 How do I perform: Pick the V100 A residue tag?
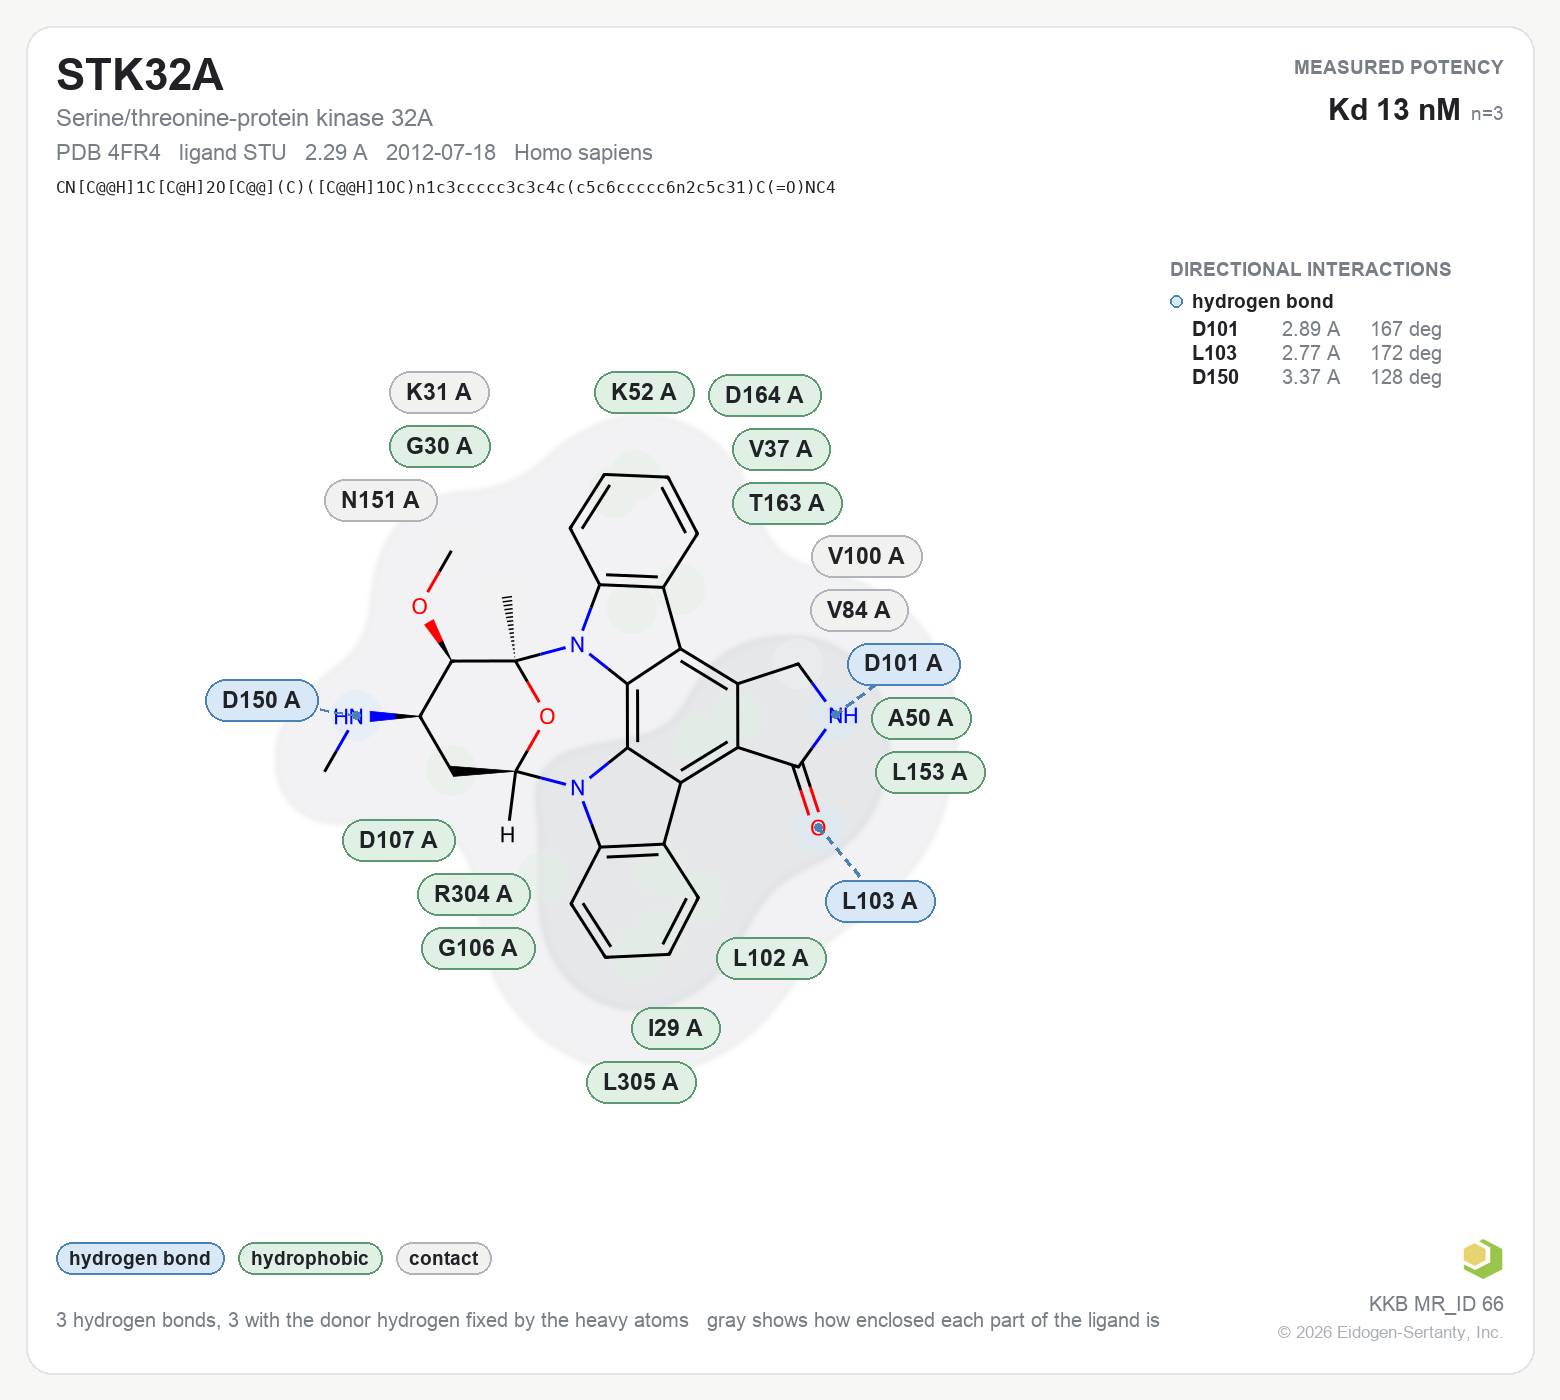click(x=866, y=556)
